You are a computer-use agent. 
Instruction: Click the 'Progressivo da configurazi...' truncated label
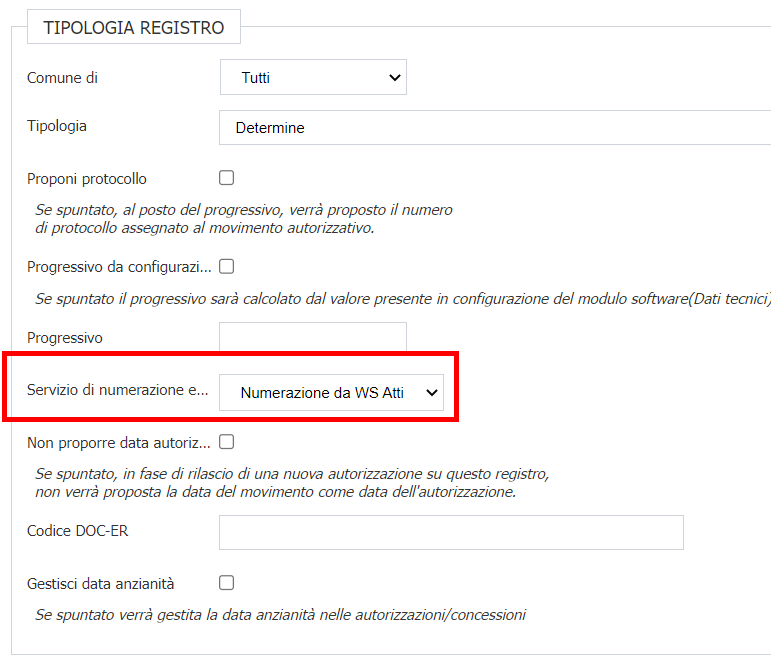(119, 267)
